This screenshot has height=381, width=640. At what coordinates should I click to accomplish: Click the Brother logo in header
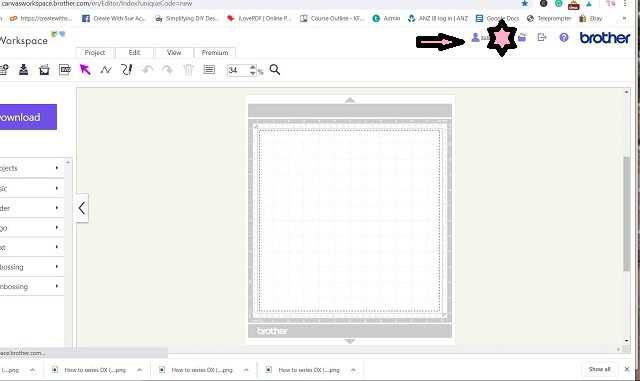[x=605, y=38]
